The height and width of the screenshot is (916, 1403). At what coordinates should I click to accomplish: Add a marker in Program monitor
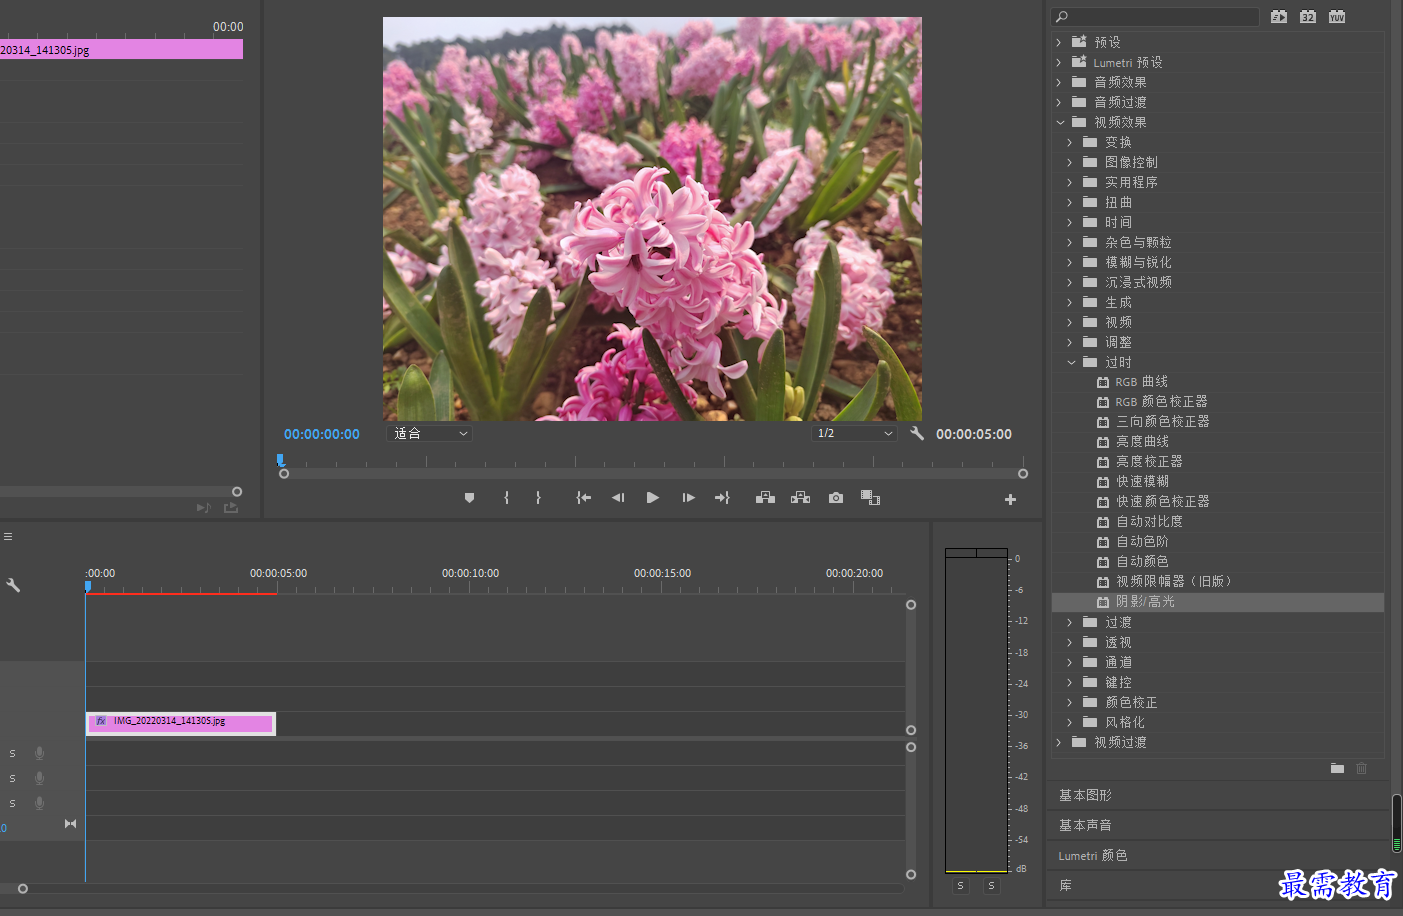click(469, 498)
